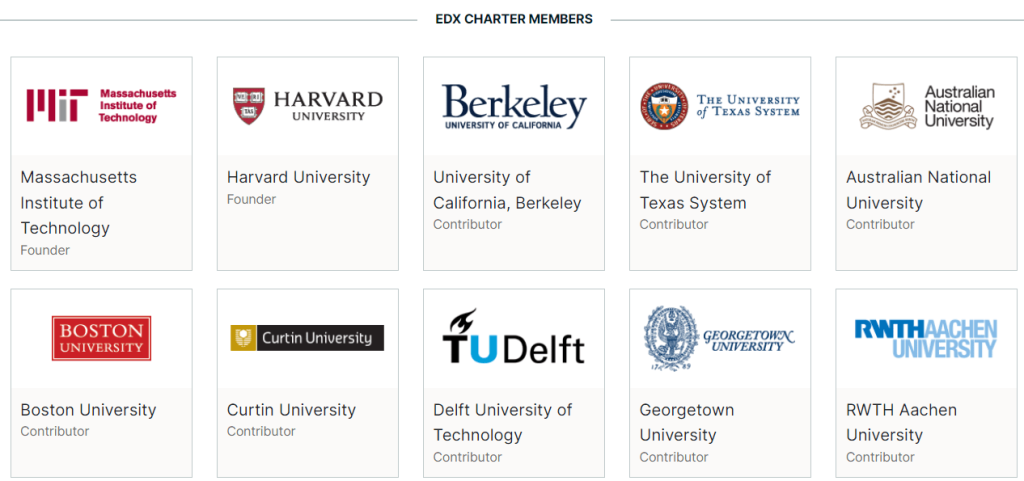
Task: Open the Boston University title link
Action: (88, 410)
